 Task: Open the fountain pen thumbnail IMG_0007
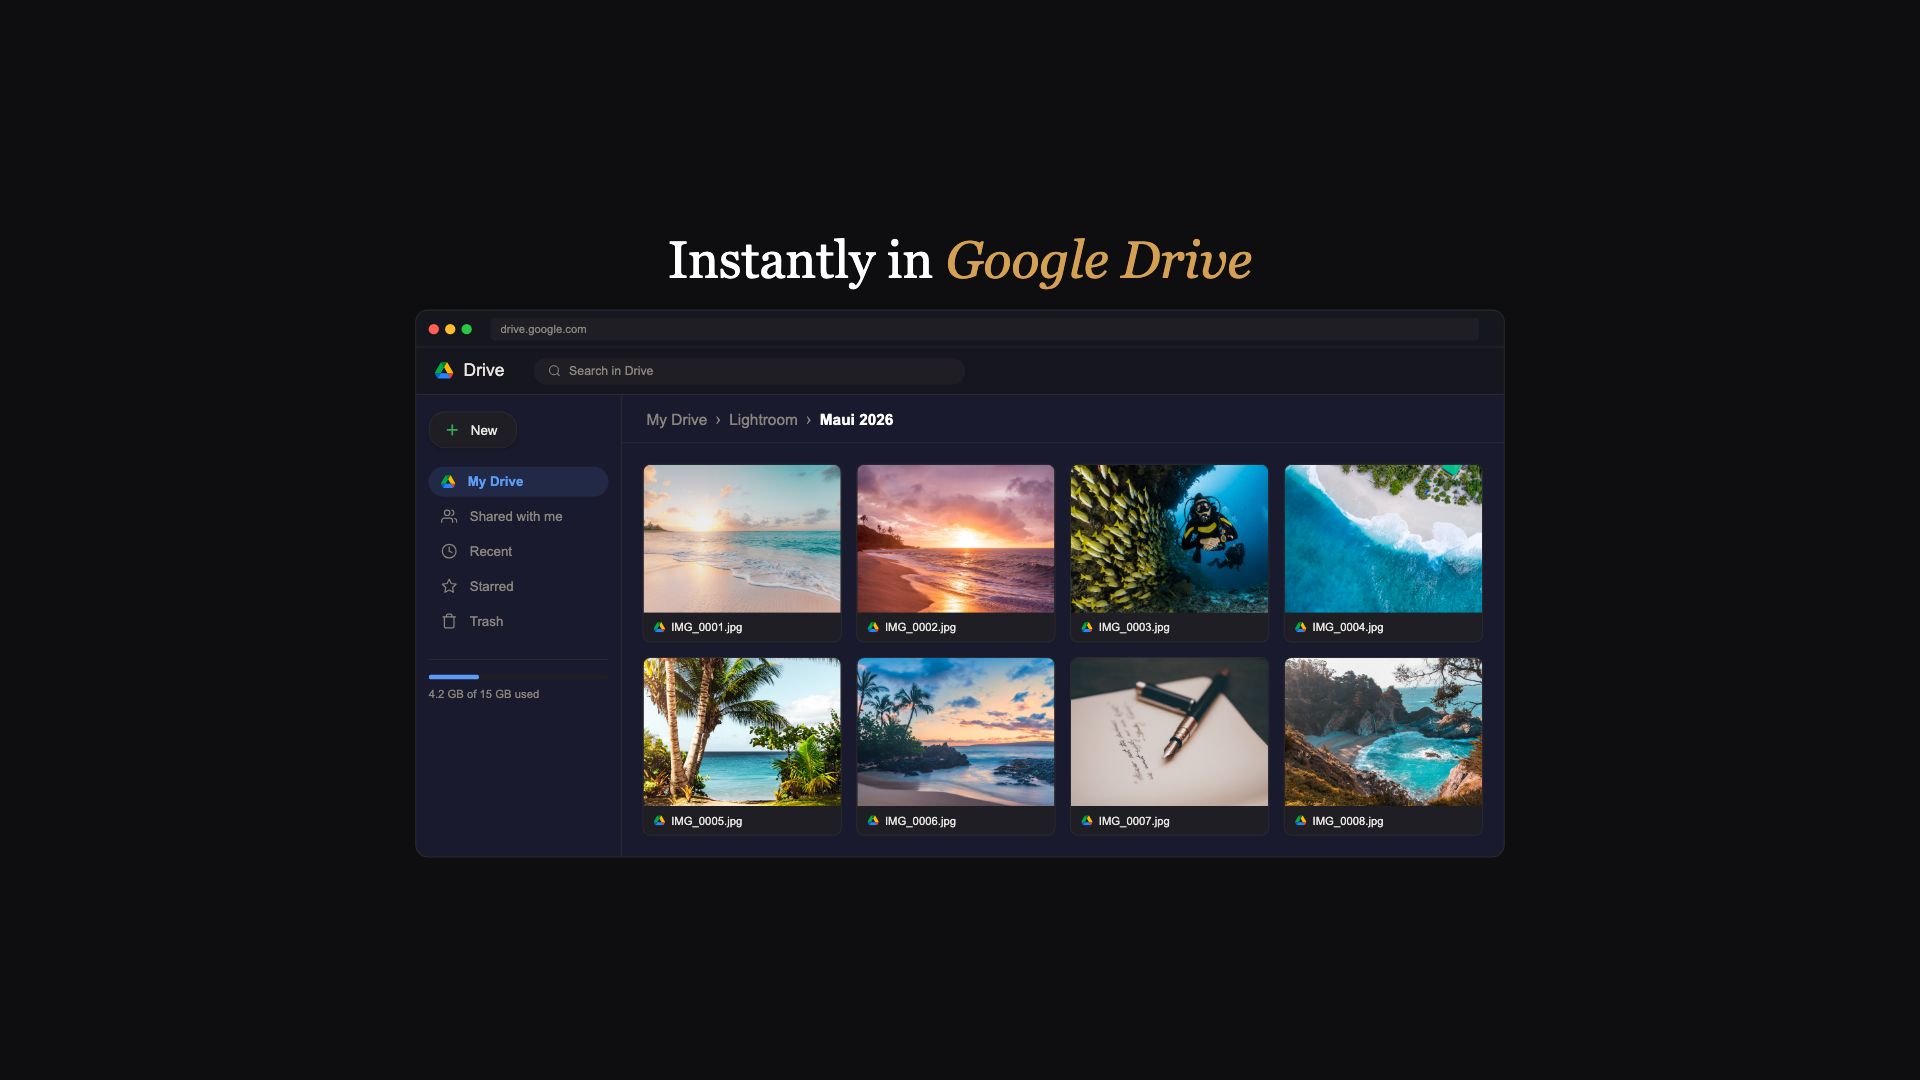(x=1169, y=732)
